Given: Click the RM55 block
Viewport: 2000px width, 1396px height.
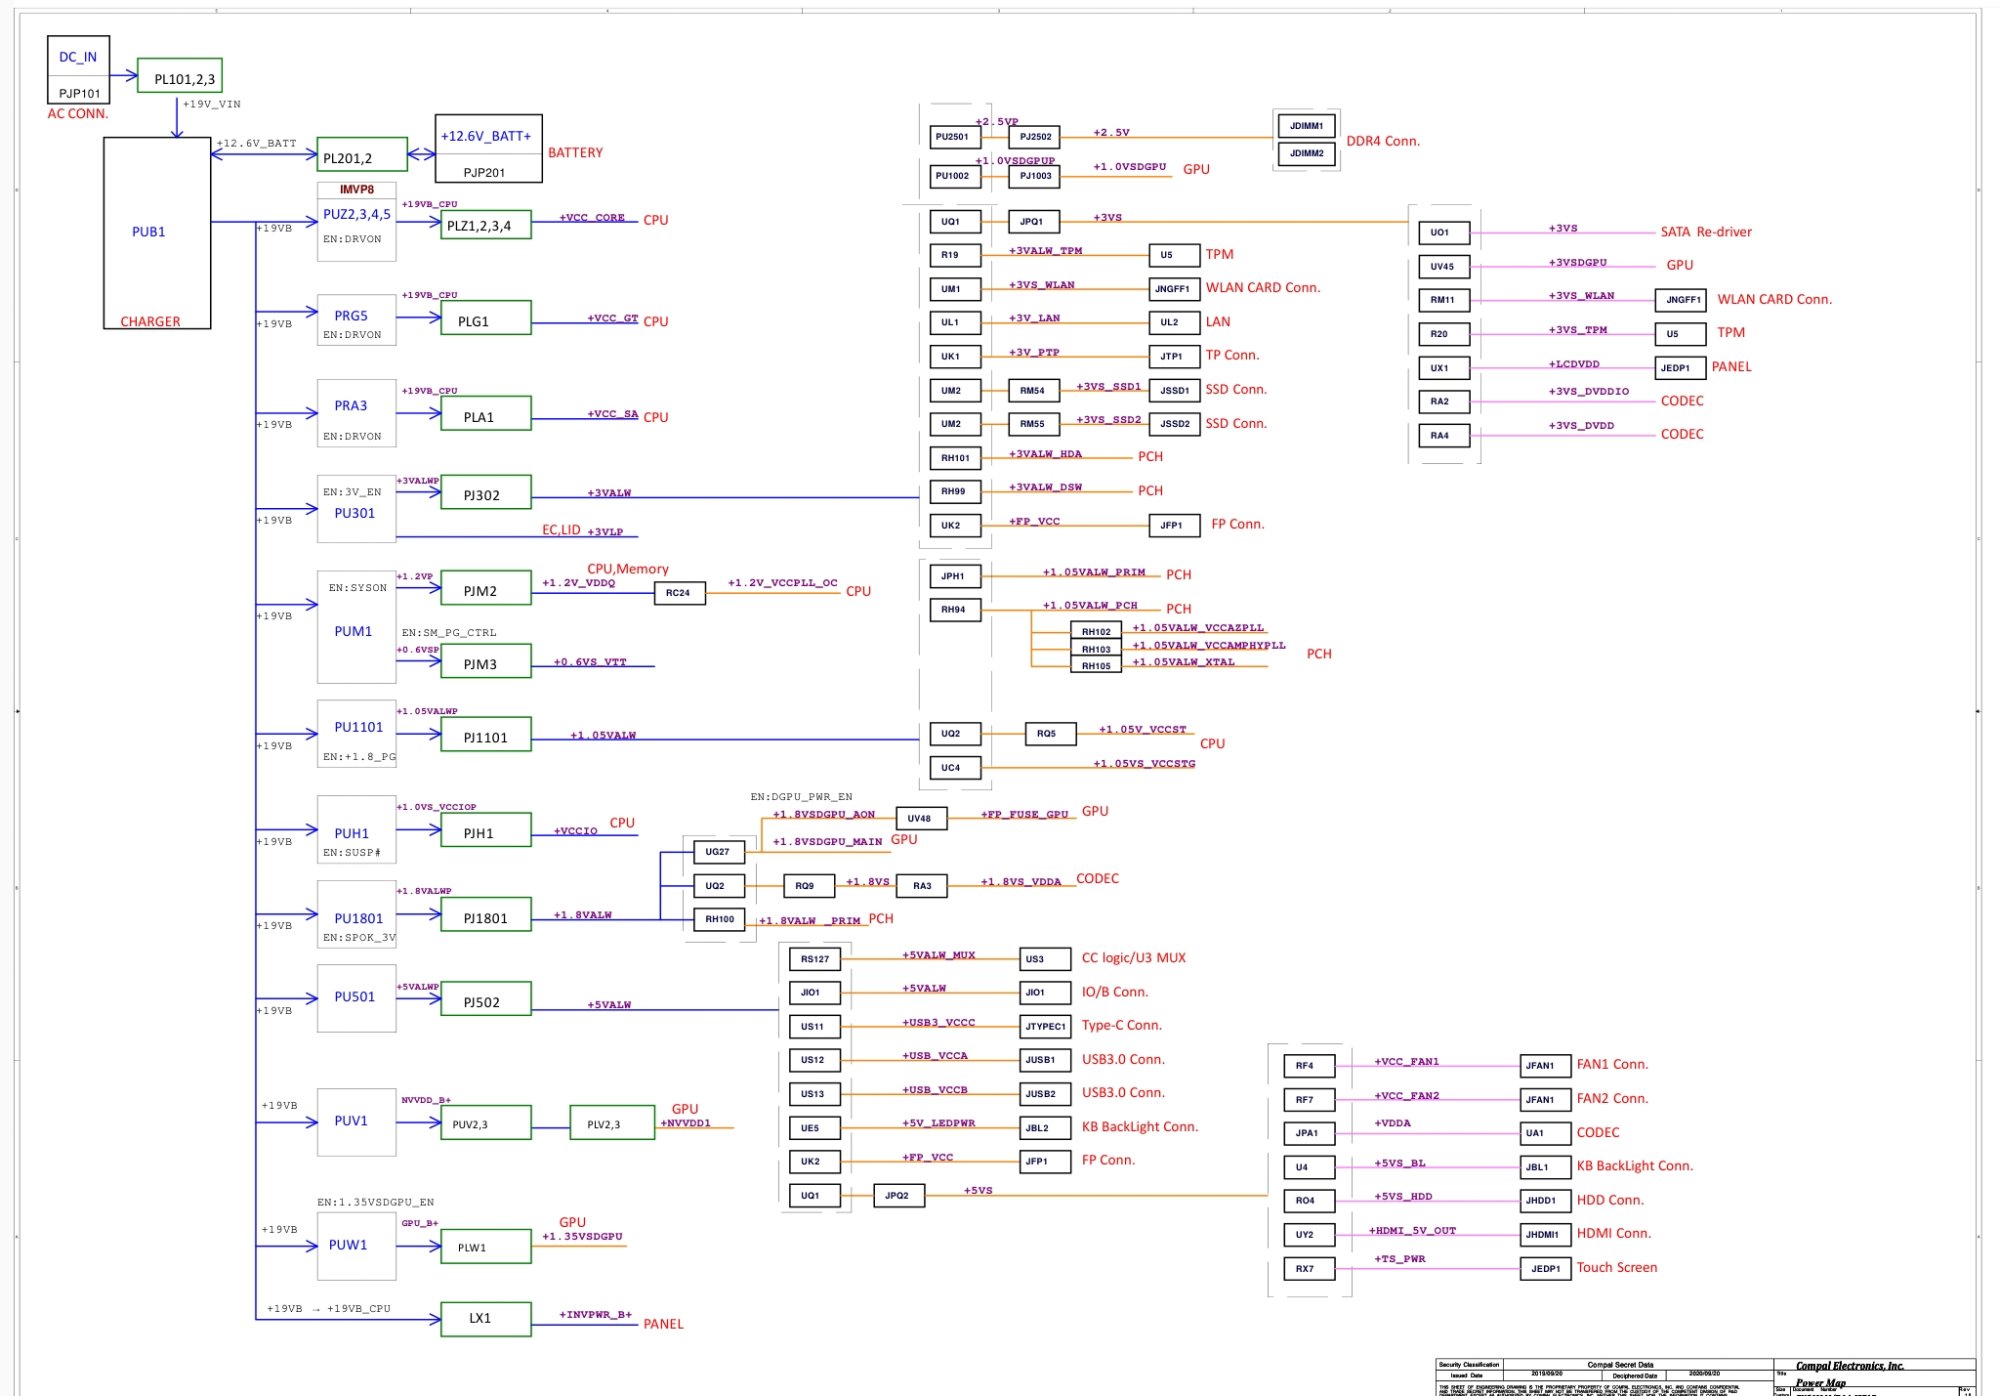Looking at the screenshot, I should click(1035, 424).
